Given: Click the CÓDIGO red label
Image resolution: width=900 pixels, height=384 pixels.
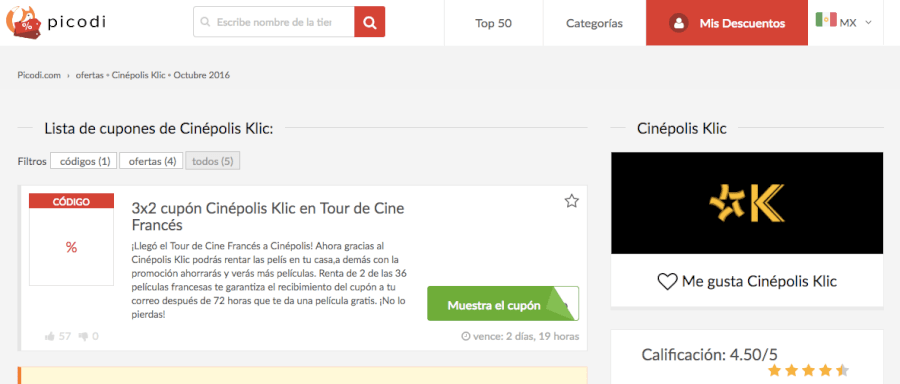Looking at the screenshot, I should [x=71, y=201].
